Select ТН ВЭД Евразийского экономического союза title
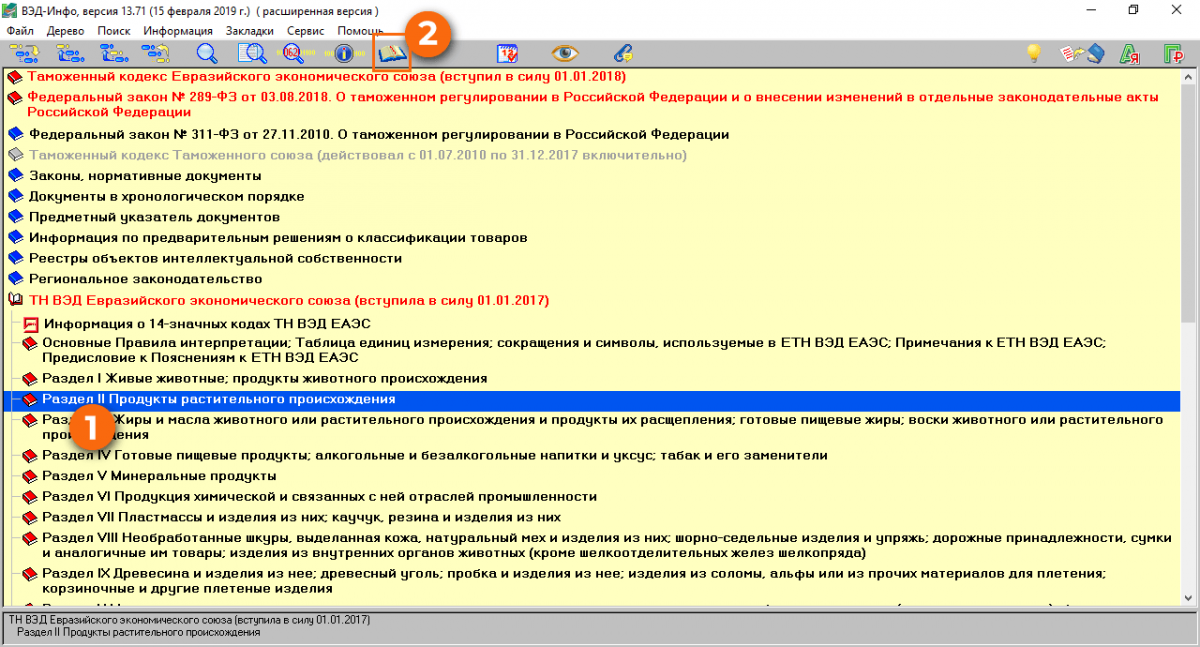 coord(289,300)
